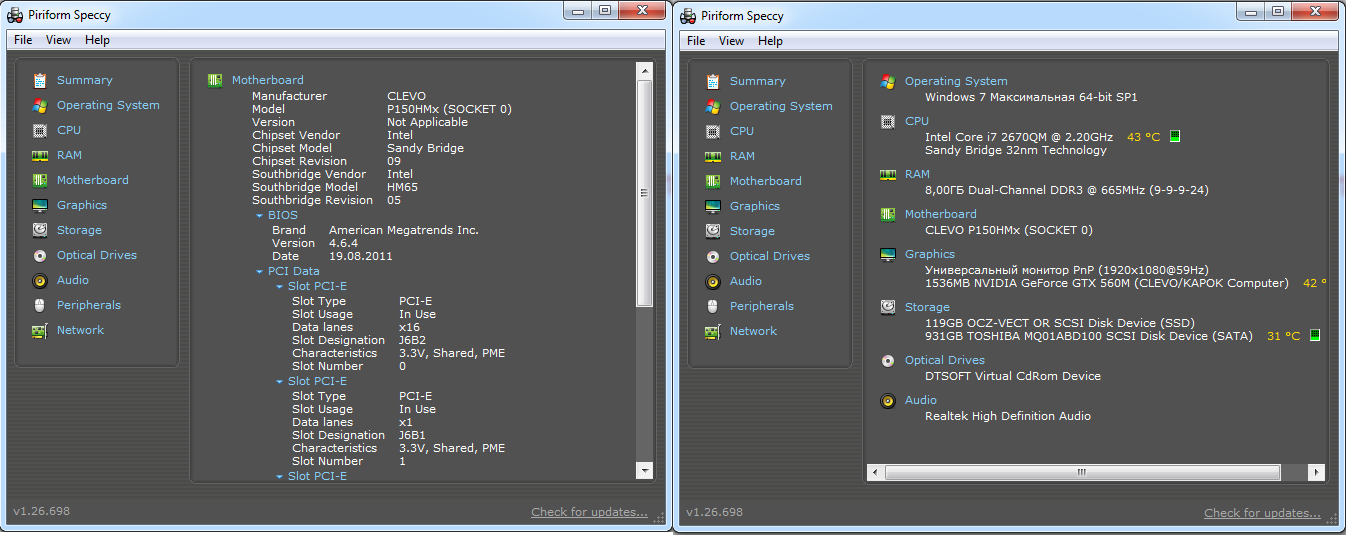1346x537 pixels.
Task: Collapse the PCI Data section
Action: coord(259,271)
